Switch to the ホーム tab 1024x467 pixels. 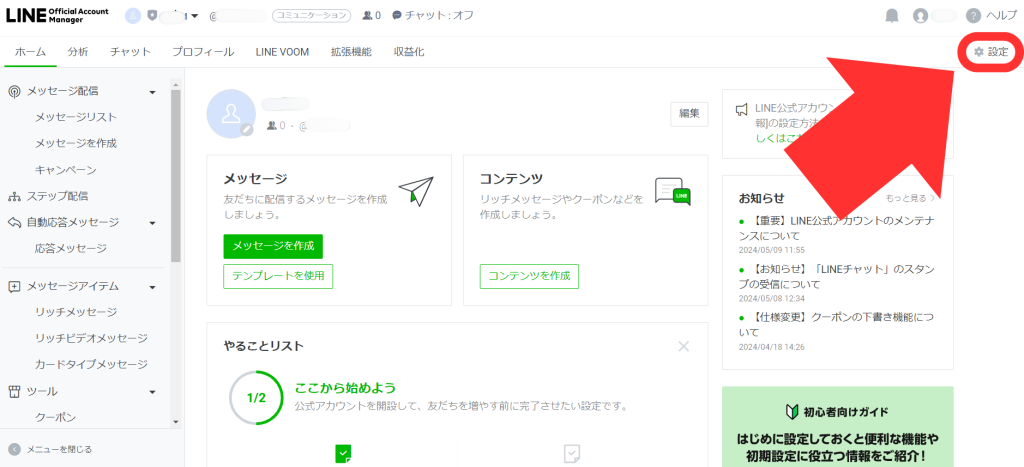point(31,52)
